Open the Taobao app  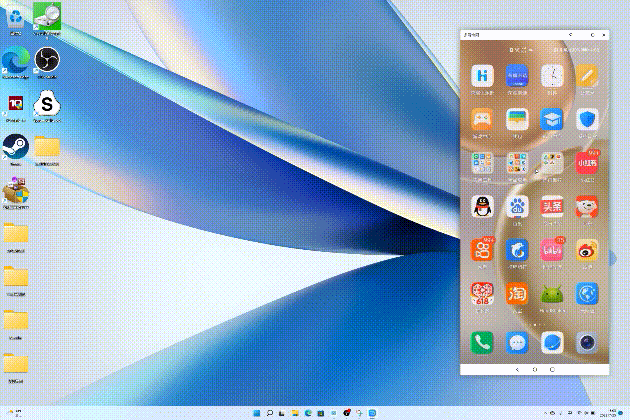coord(518,294)
